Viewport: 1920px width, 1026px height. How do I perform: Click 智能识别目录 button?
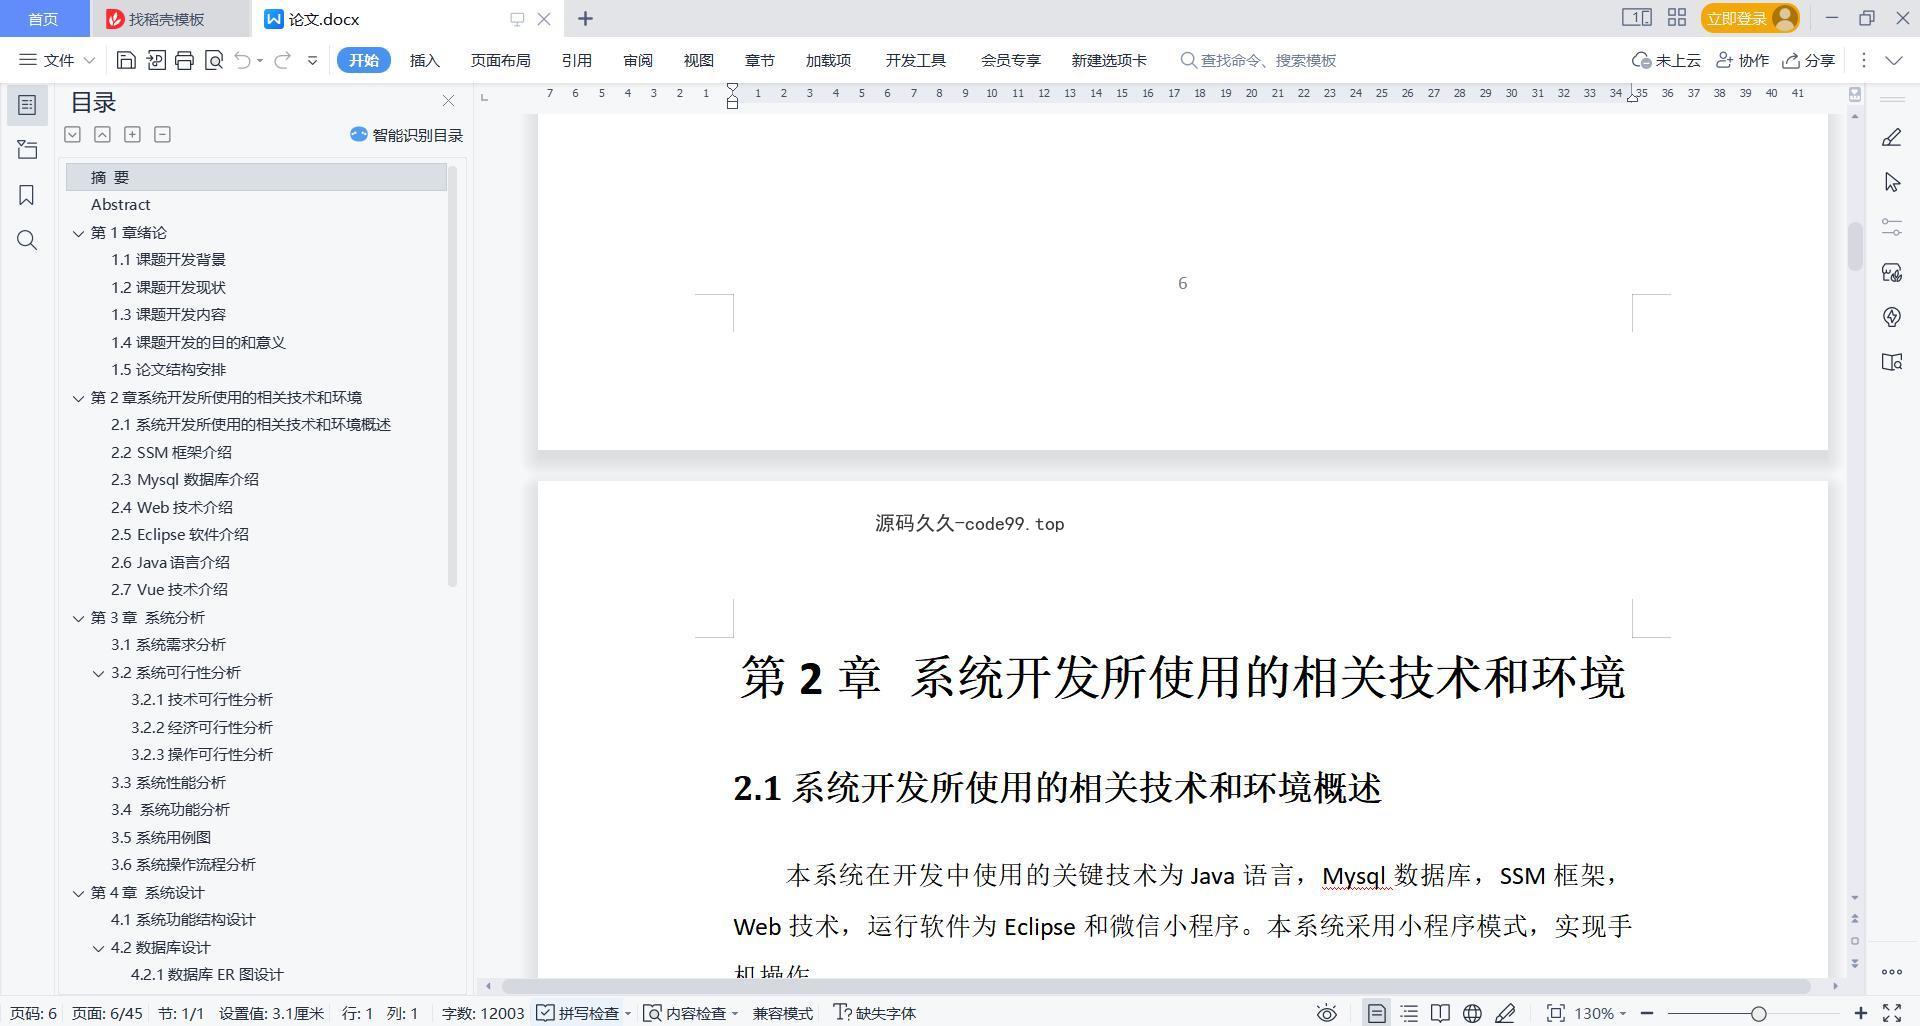[x=406, y=135]
